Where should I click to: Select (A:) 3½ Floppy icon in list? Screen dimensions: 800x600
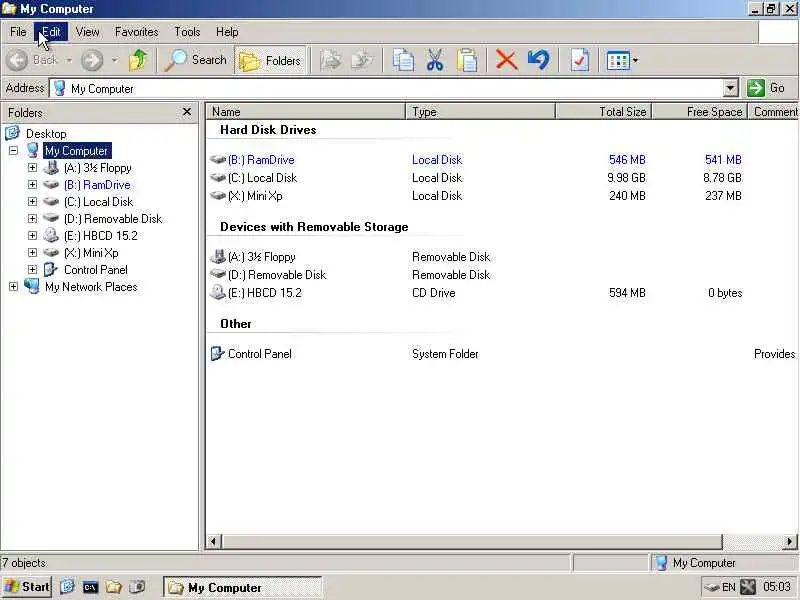[218, 256]
